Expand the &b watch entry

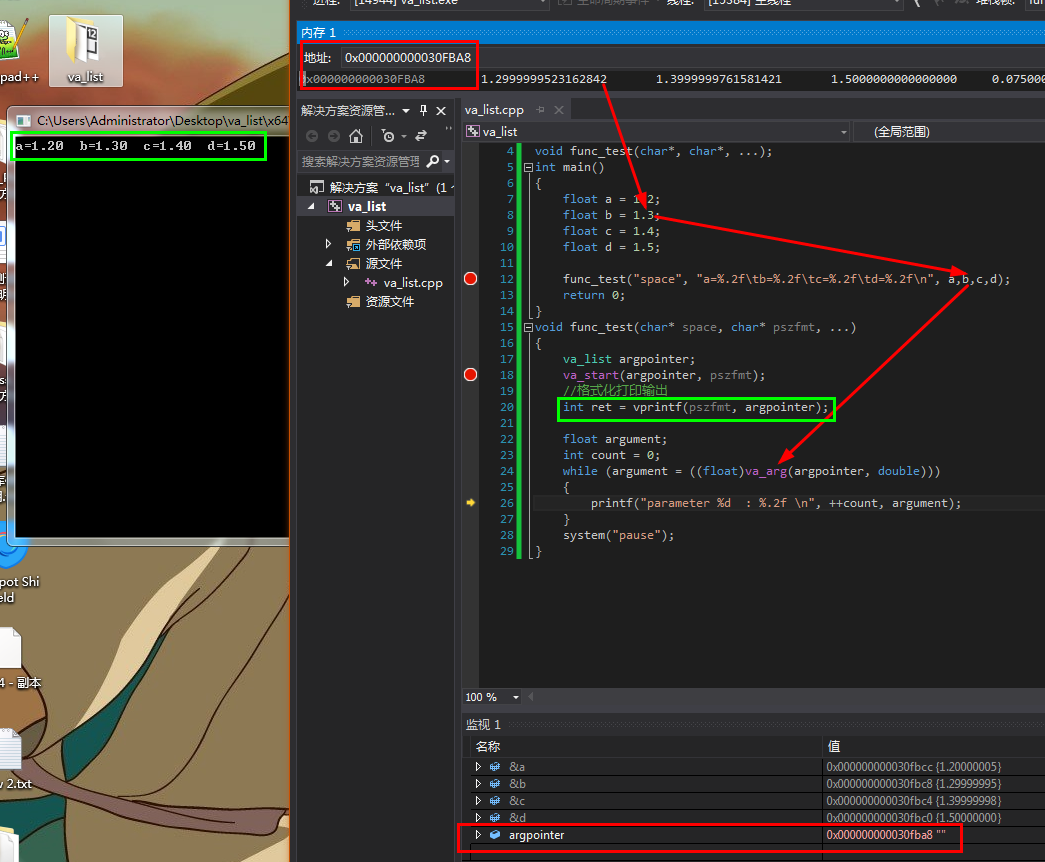pyautogui.click(x=478, y=783)
